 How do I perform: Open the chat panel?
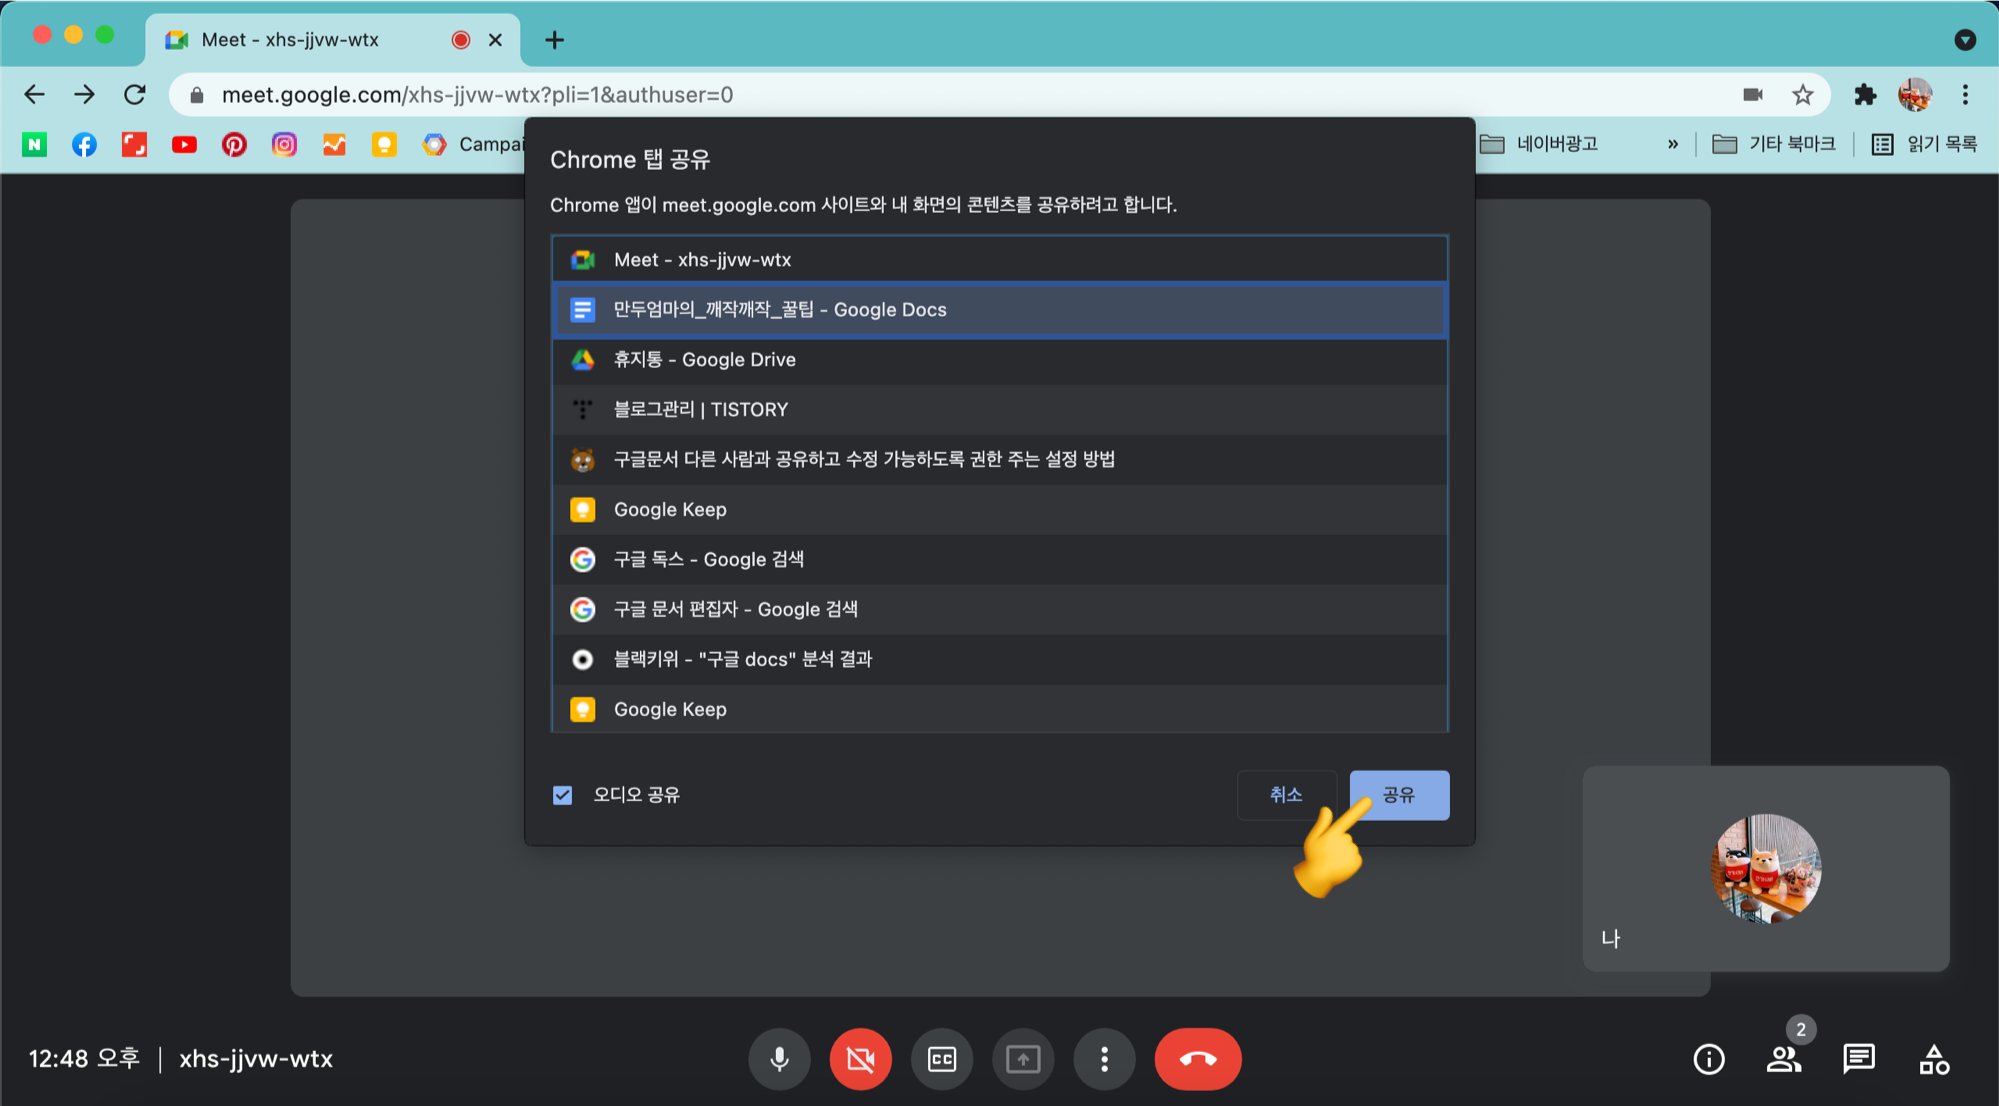[x=1858, y=1059]
